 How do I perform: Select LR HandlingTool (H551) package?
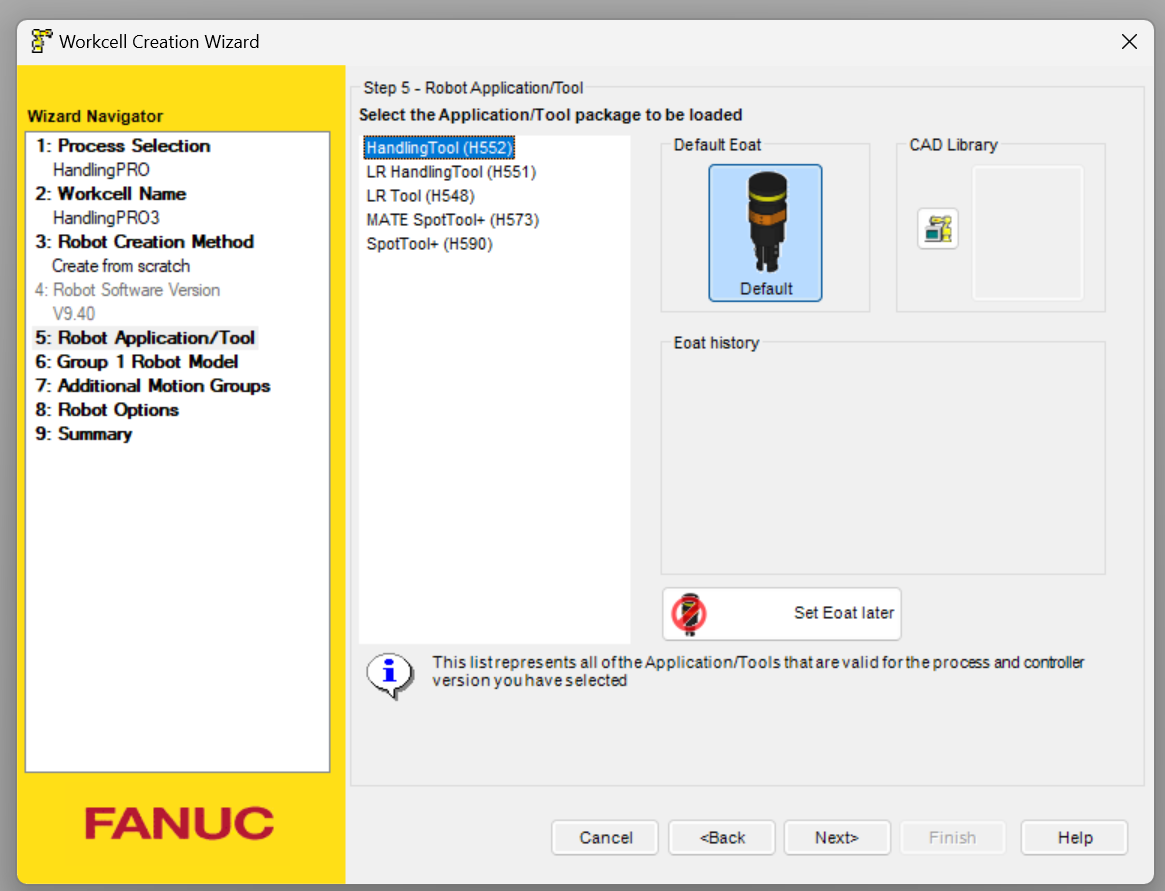point(451,172)
